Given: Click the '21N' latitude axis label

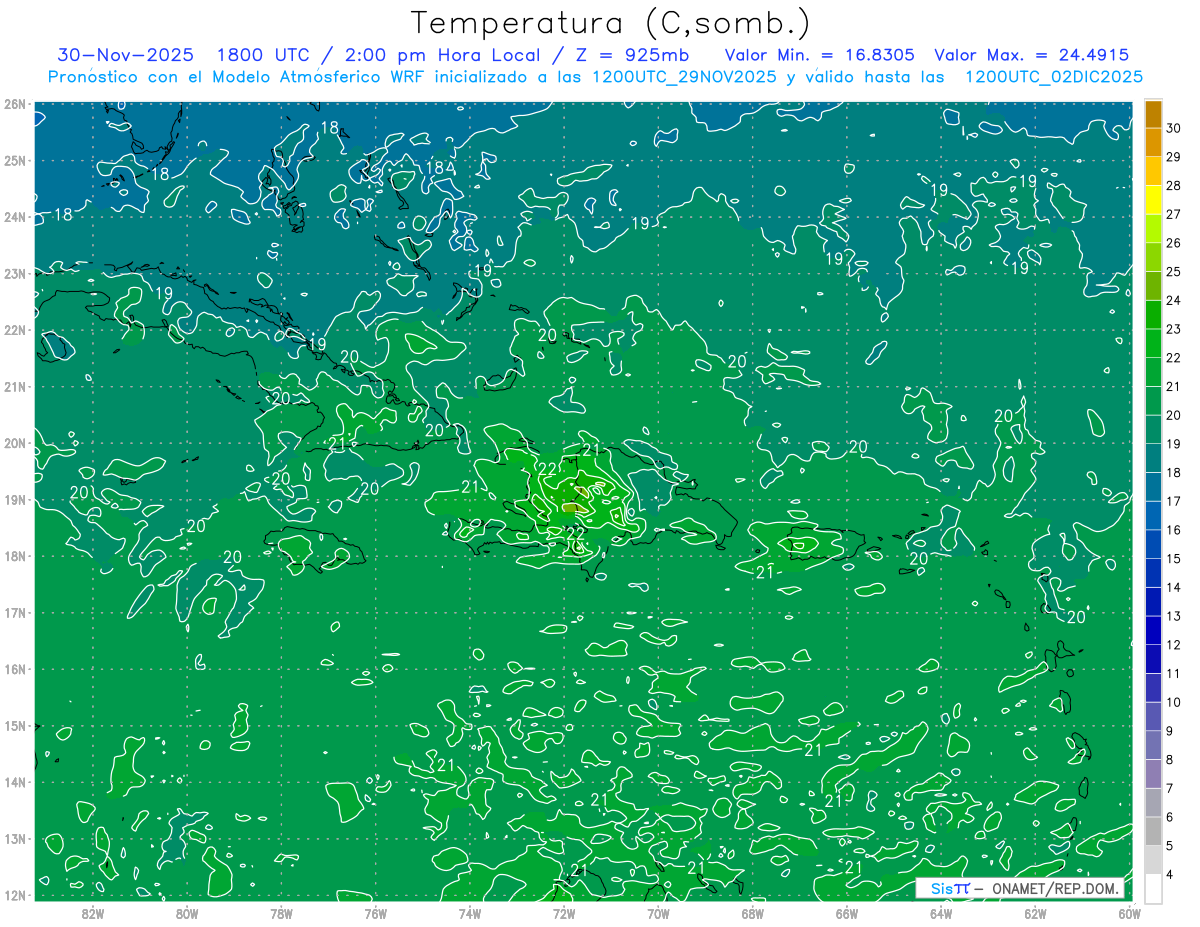Looking at the screenshot, I should coord(14,386).
